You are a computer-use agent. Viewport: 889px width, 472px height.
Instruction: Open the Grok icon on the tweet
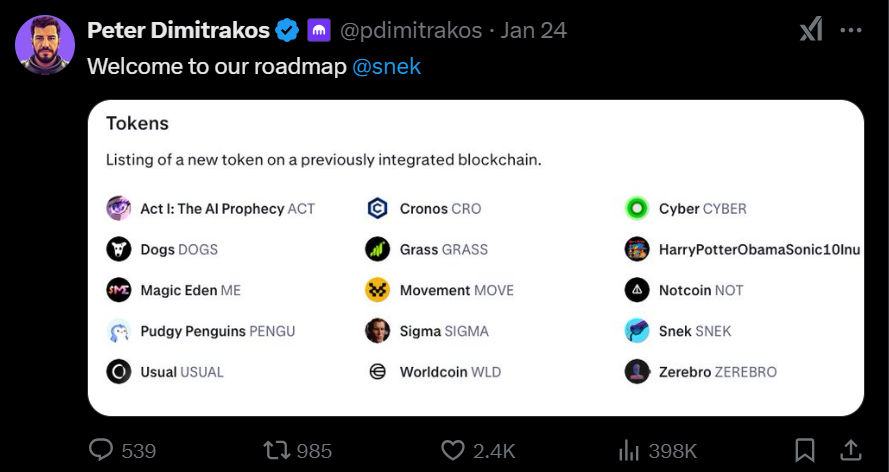(811, 29)
